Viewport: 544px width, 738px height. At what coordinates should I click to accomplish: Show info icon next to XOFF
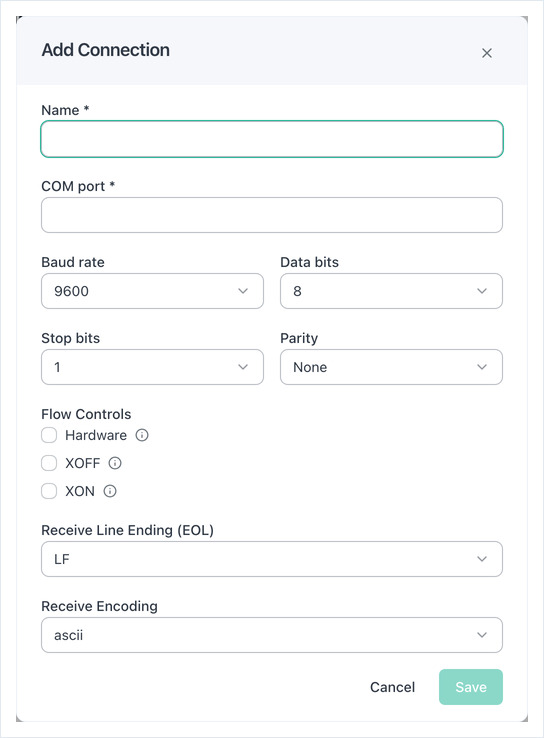coord(115,463)
